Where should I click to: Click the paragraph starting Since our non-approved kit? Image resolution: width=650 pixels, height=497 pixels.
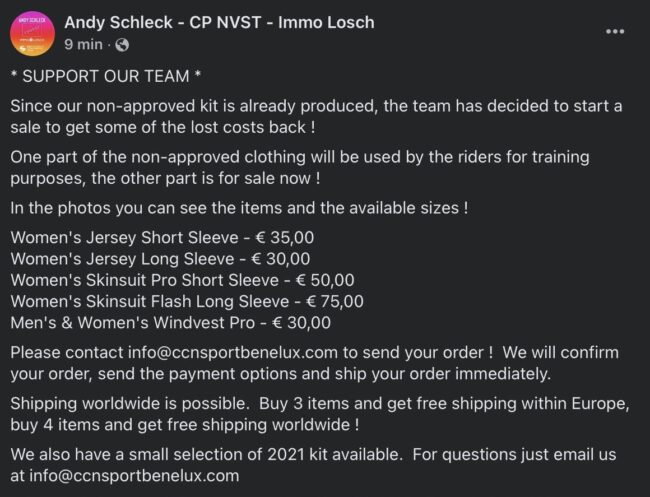click(316, 116)
